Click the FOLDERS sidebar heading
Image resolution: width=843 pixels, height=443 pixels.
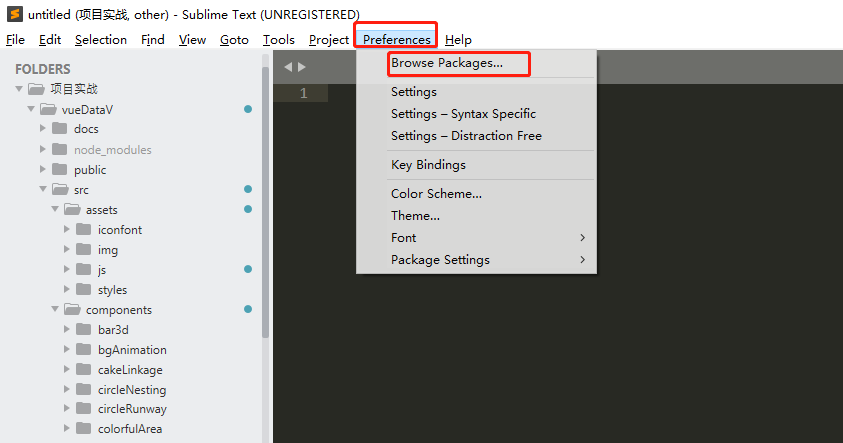click(43, 69)
